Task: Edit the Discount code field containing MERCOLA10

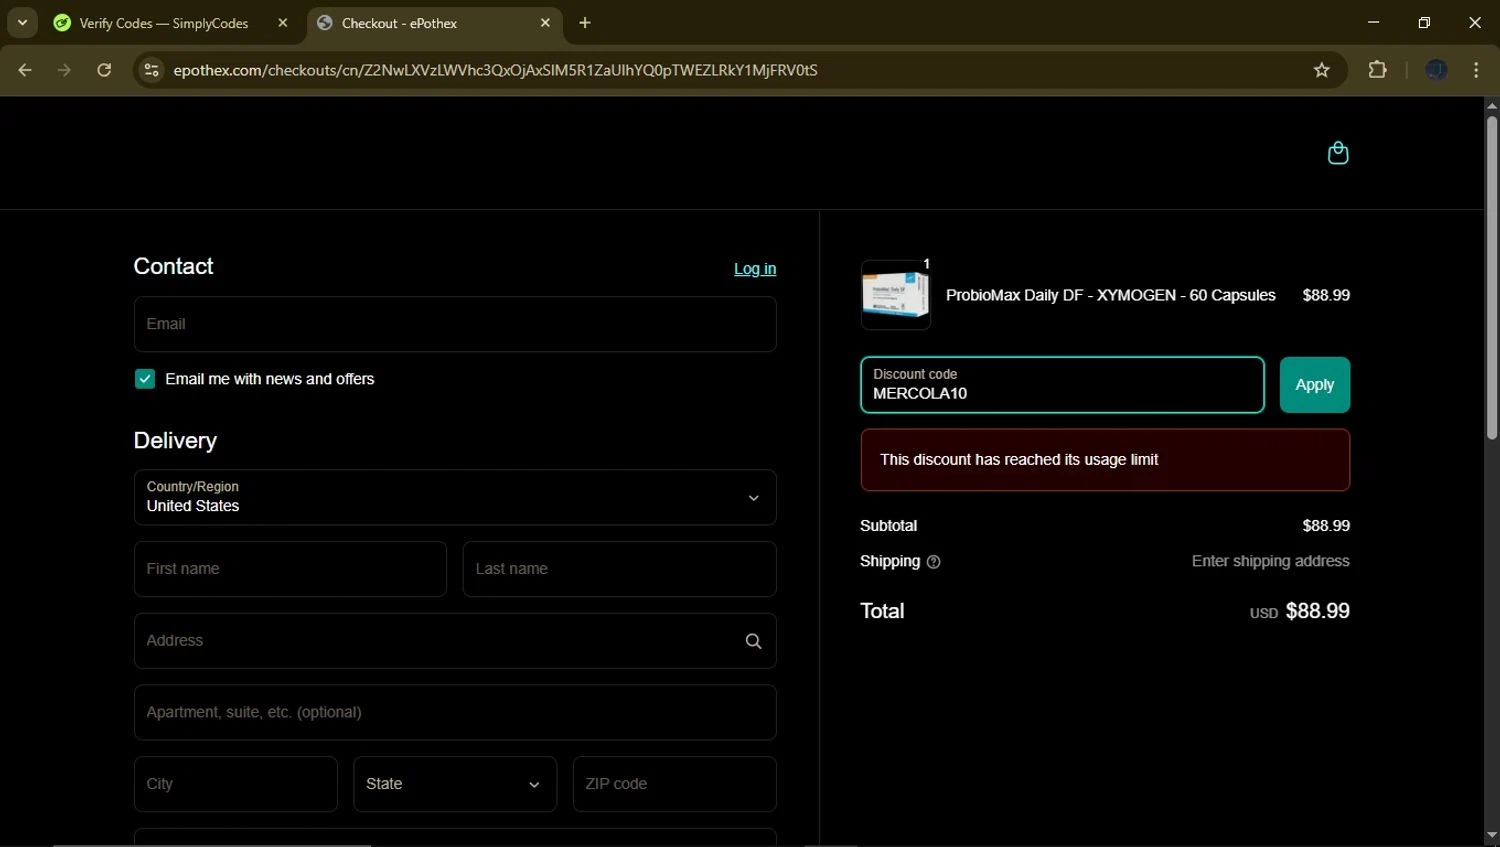Action: click(x=1062, y=385)
